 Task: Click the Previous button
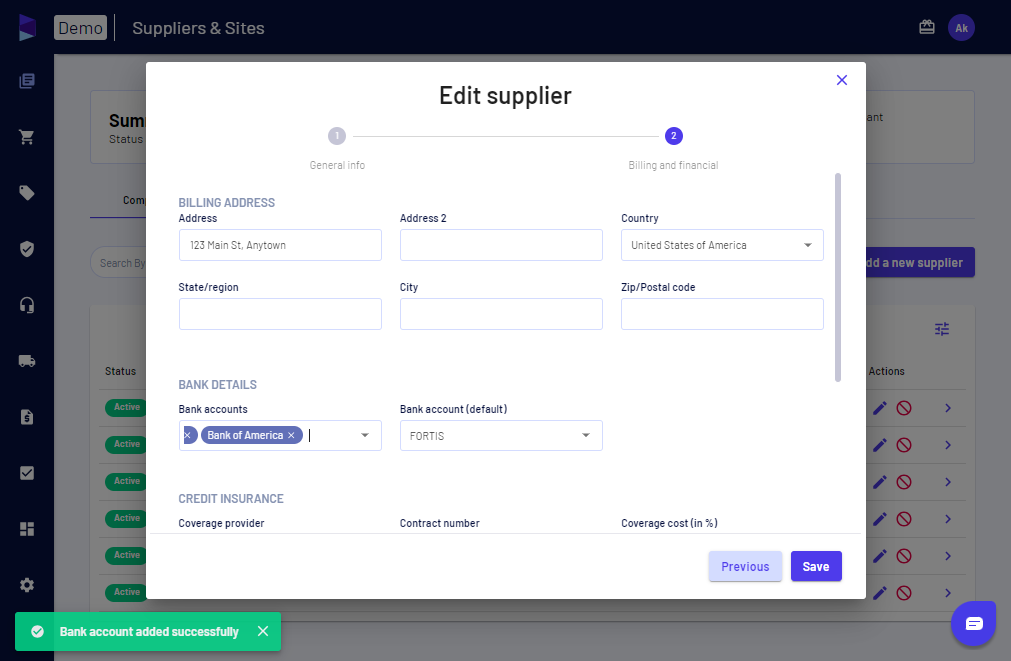tap(745, 566)
